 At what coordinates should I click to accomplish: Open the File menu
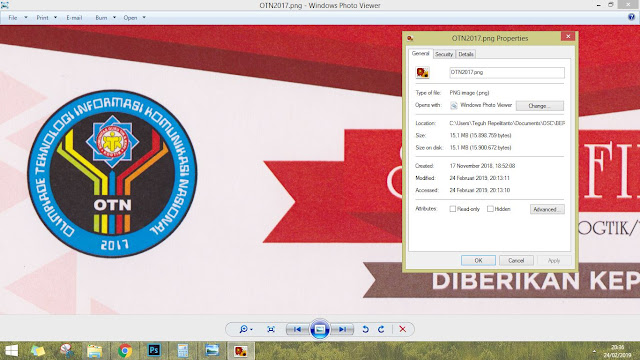pos(13,18)
